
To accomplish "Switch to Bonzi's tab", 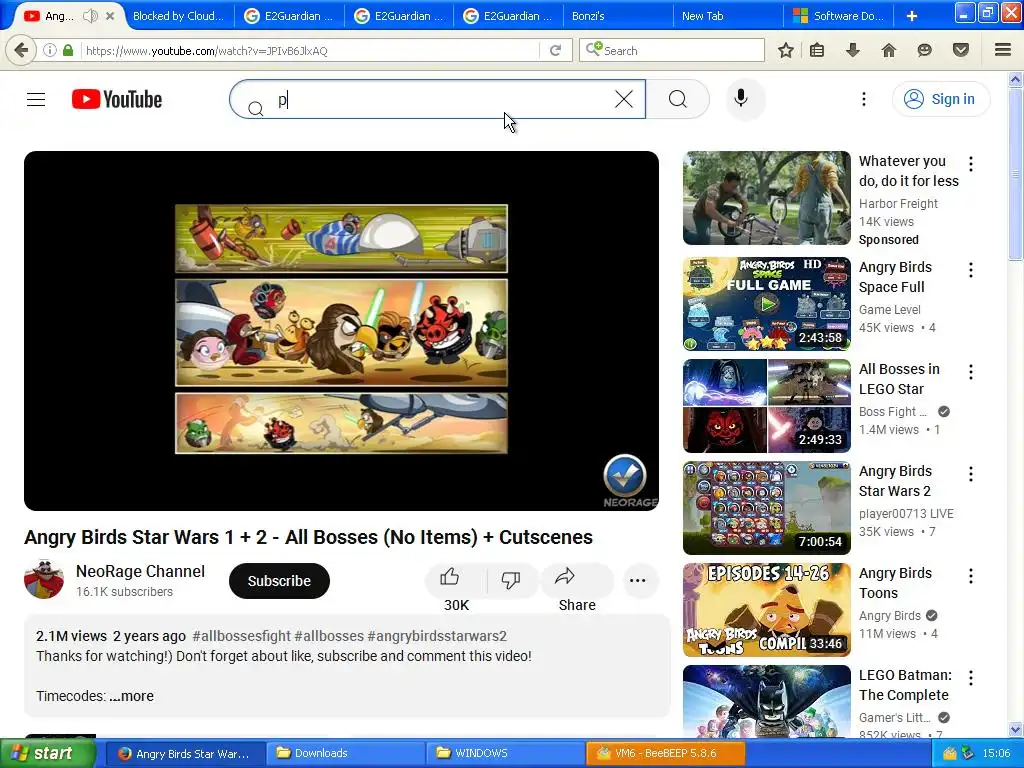I will [617, 16].
